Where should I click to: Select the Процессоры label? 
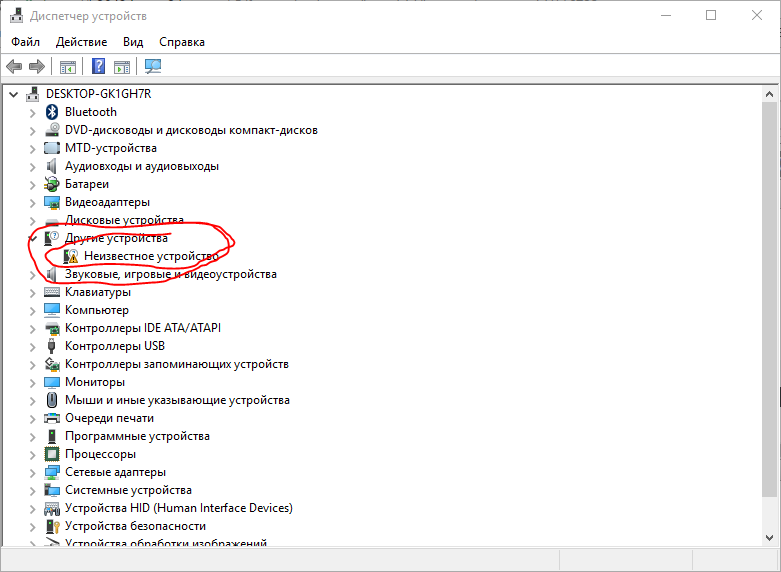[100, 454]
